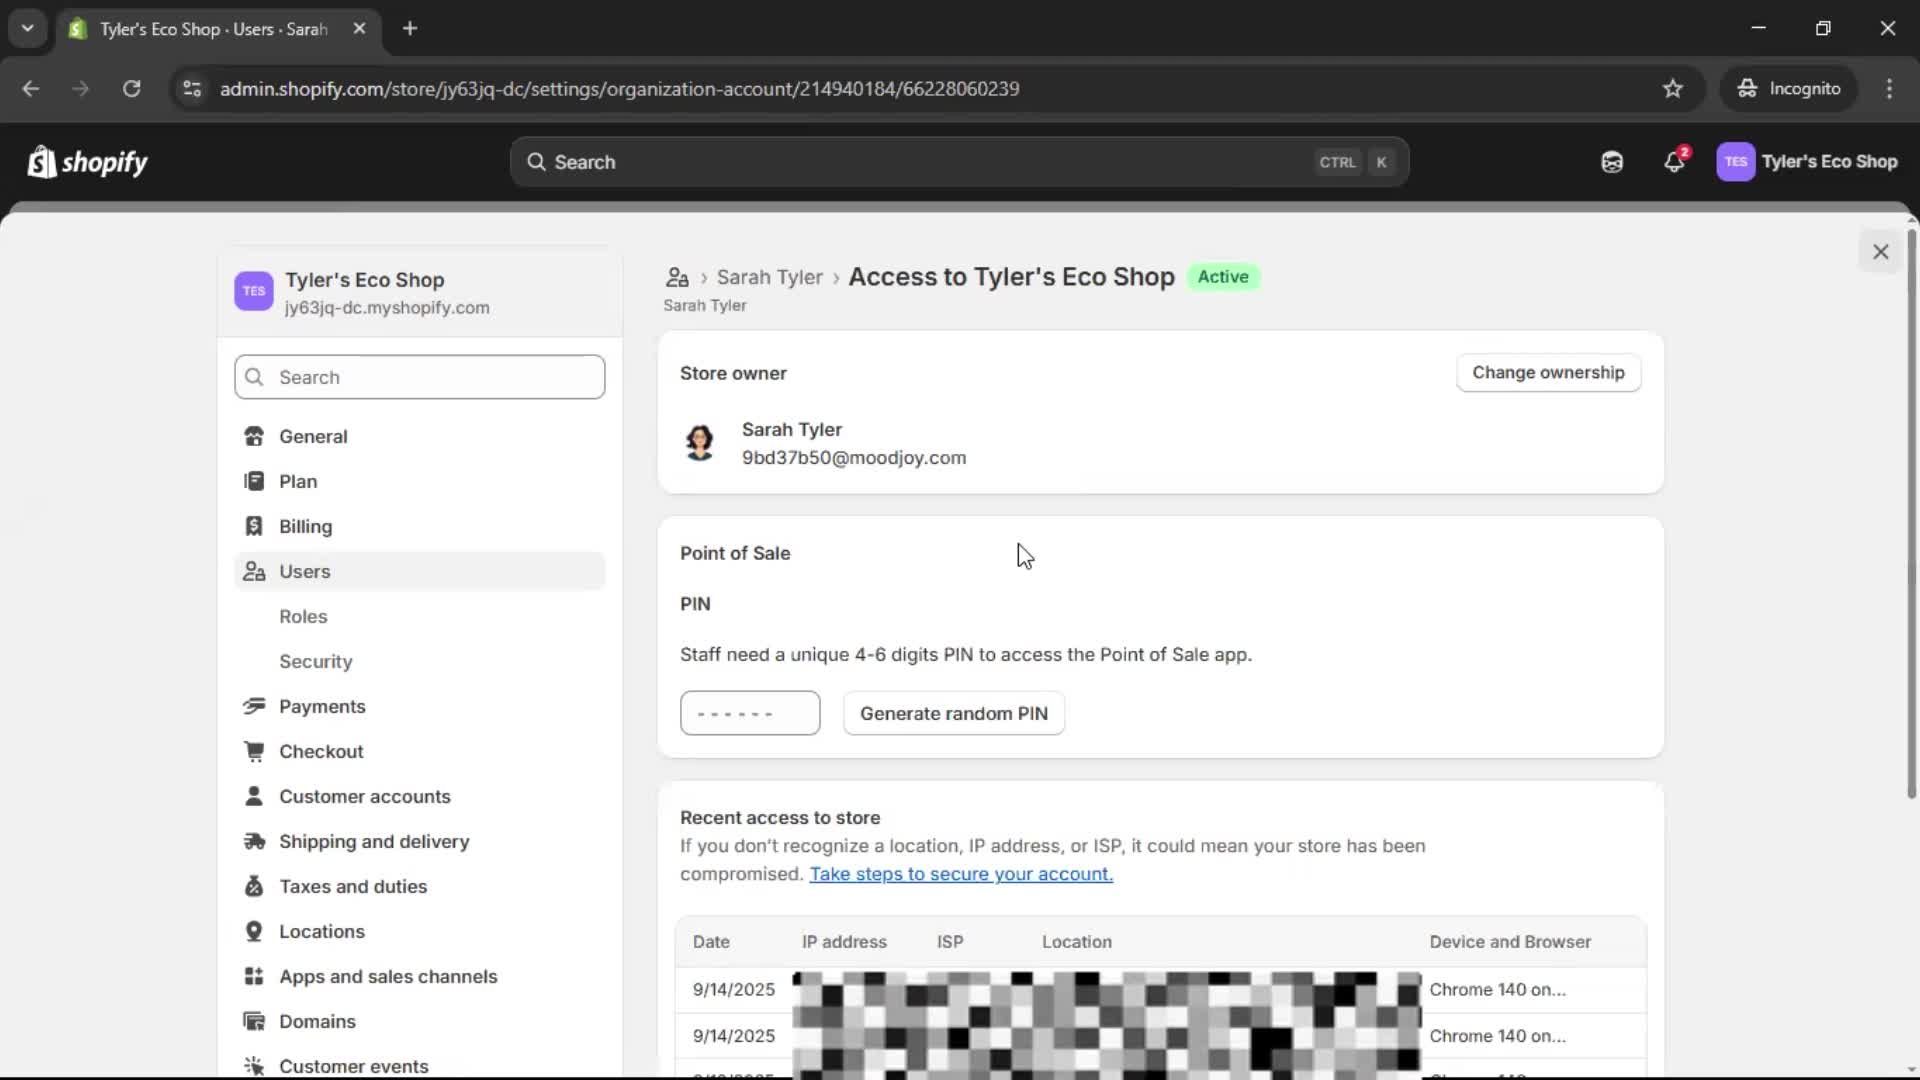This screenshot has width=1920, height=1080.
Task: Open Chrome's three-dot menu
Action: [x=1890, y=88]
